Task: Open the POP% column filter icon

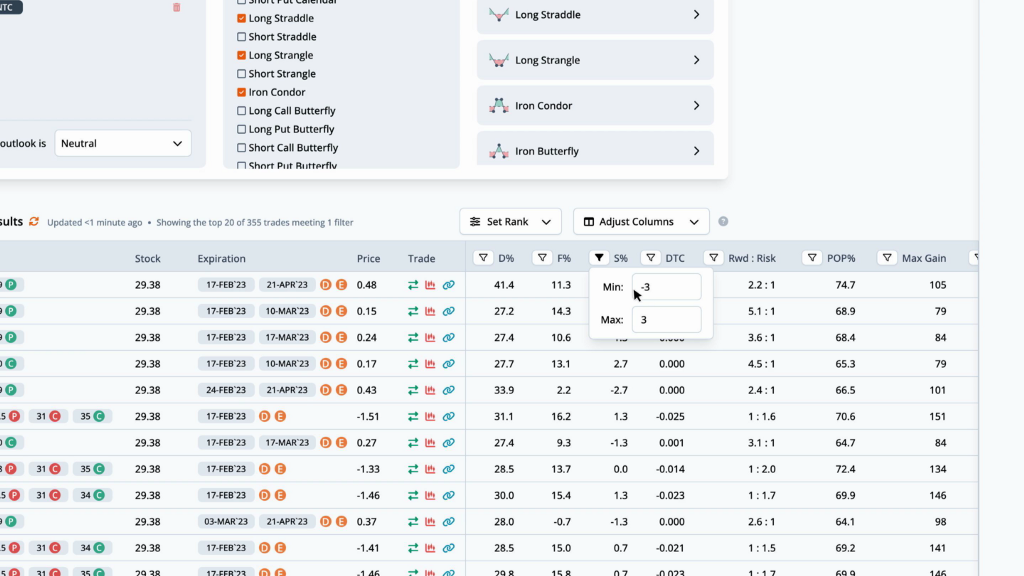Action: [x=812, y=258]
